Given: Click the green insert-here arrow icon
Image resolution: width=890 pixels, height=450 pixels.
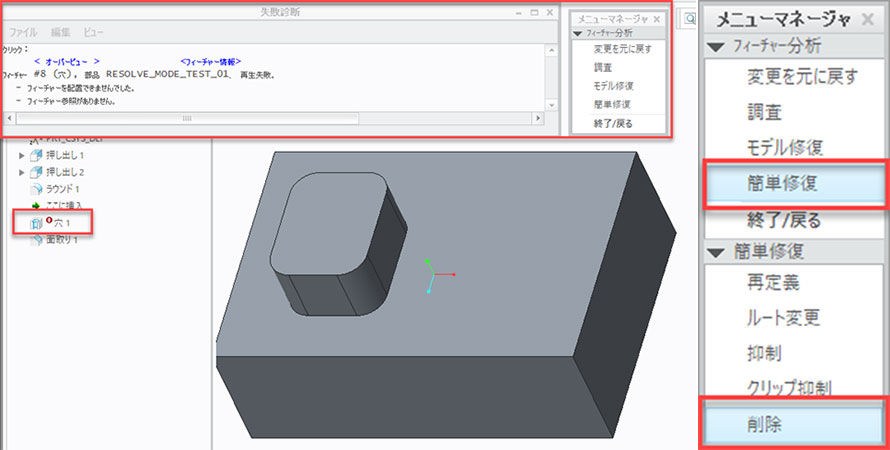Looking at the screenshot, I should [37, 205].
